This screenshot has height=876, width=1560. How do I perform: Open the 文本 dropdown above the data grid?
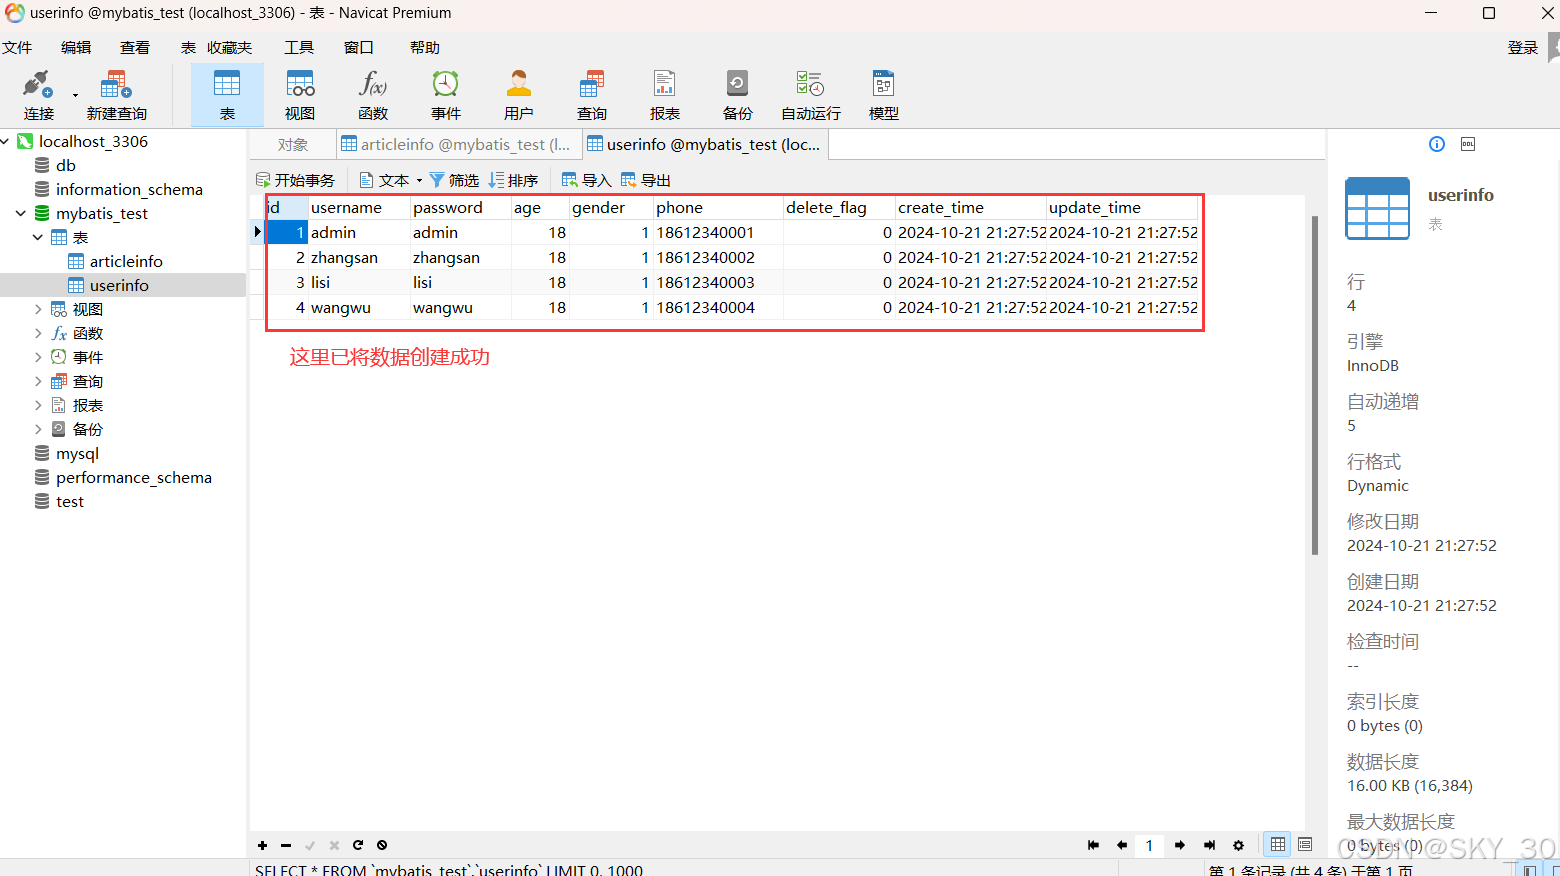397,179
